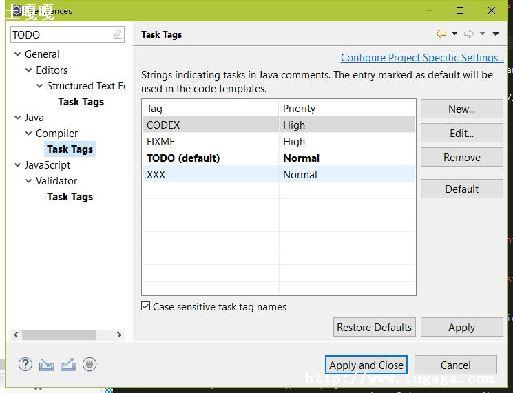
Task: Select the FIXME tag row
Action: 279,142
